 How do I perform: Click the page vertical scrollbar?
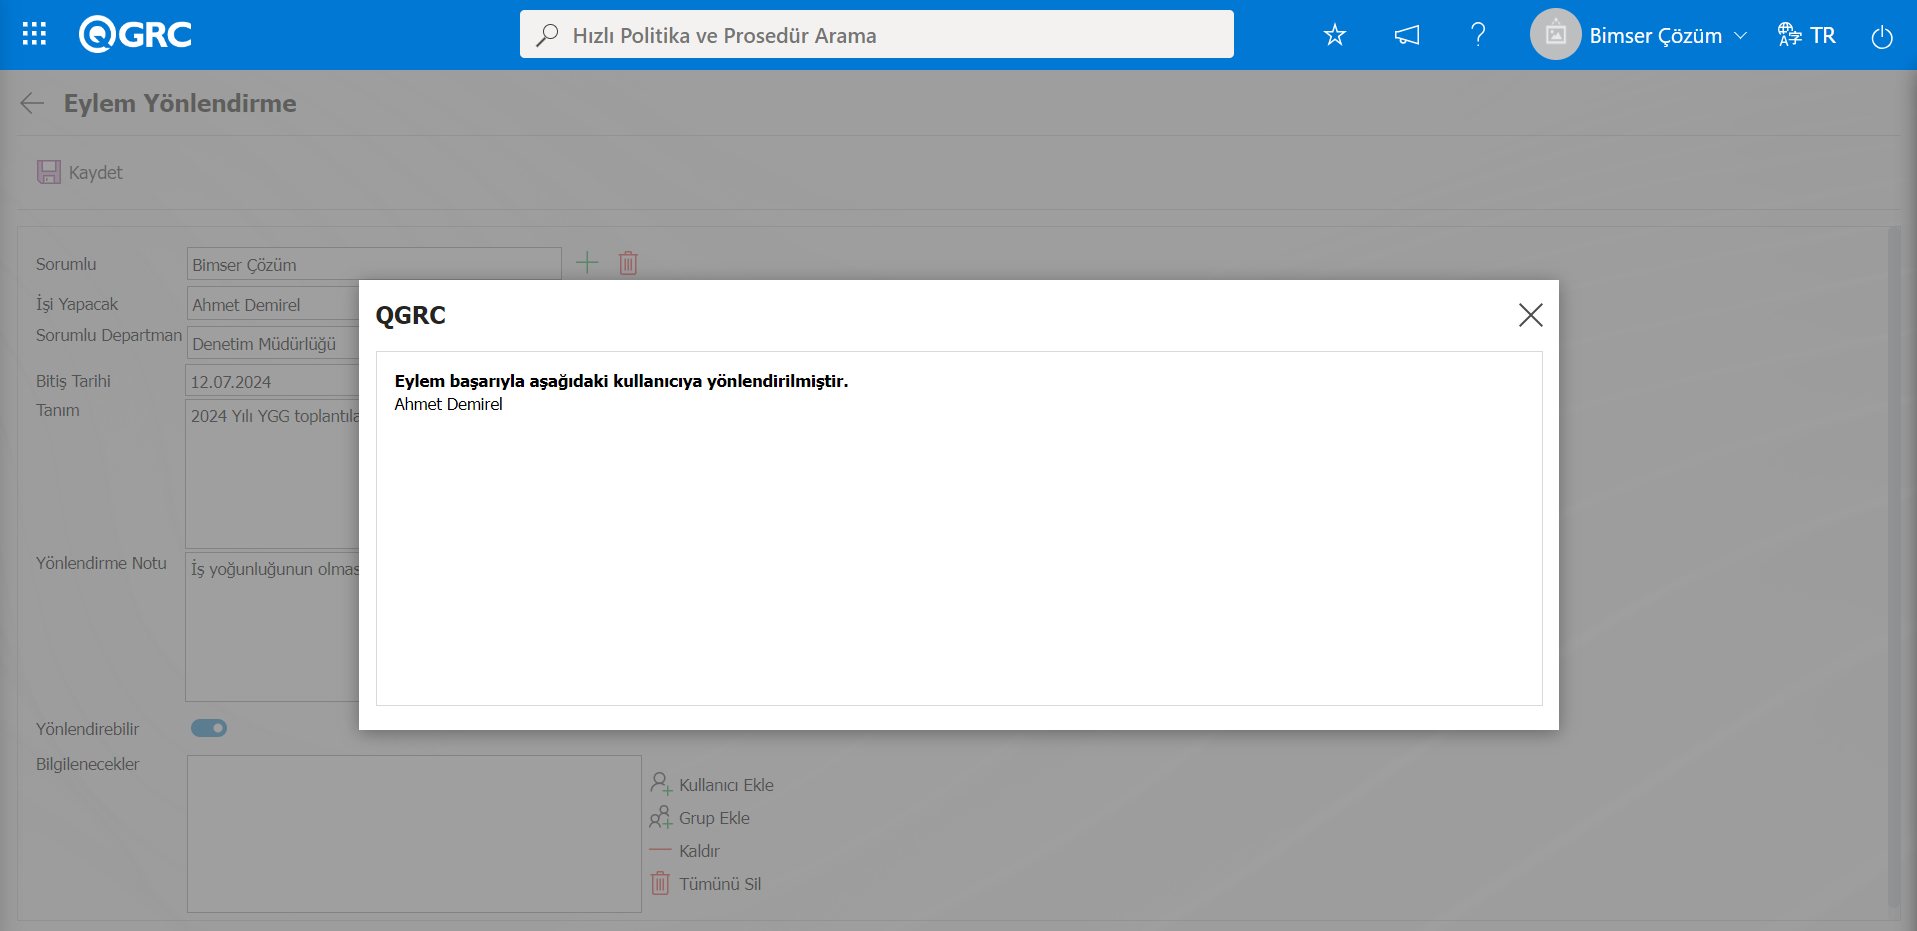click(1893, 567)
